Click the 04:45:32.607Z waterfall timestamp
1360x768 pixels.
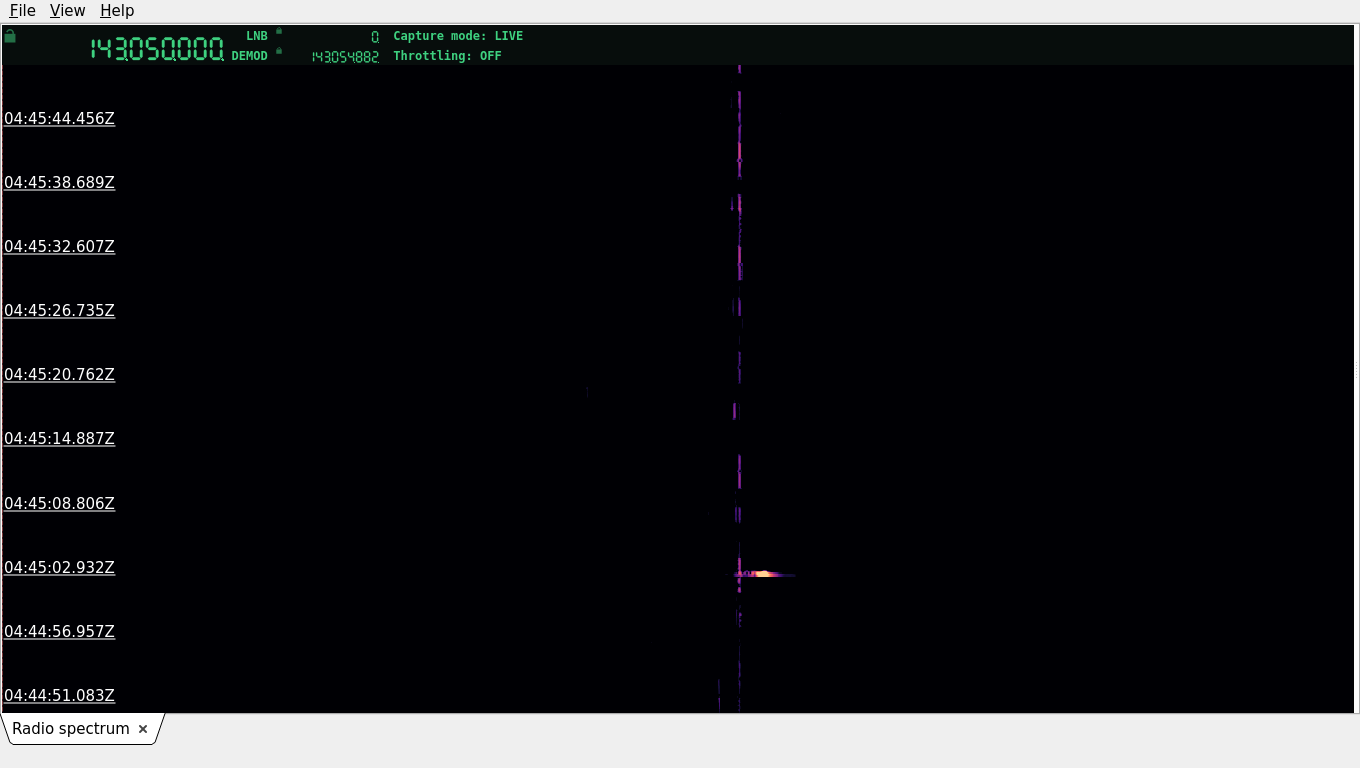click(60, 247)
